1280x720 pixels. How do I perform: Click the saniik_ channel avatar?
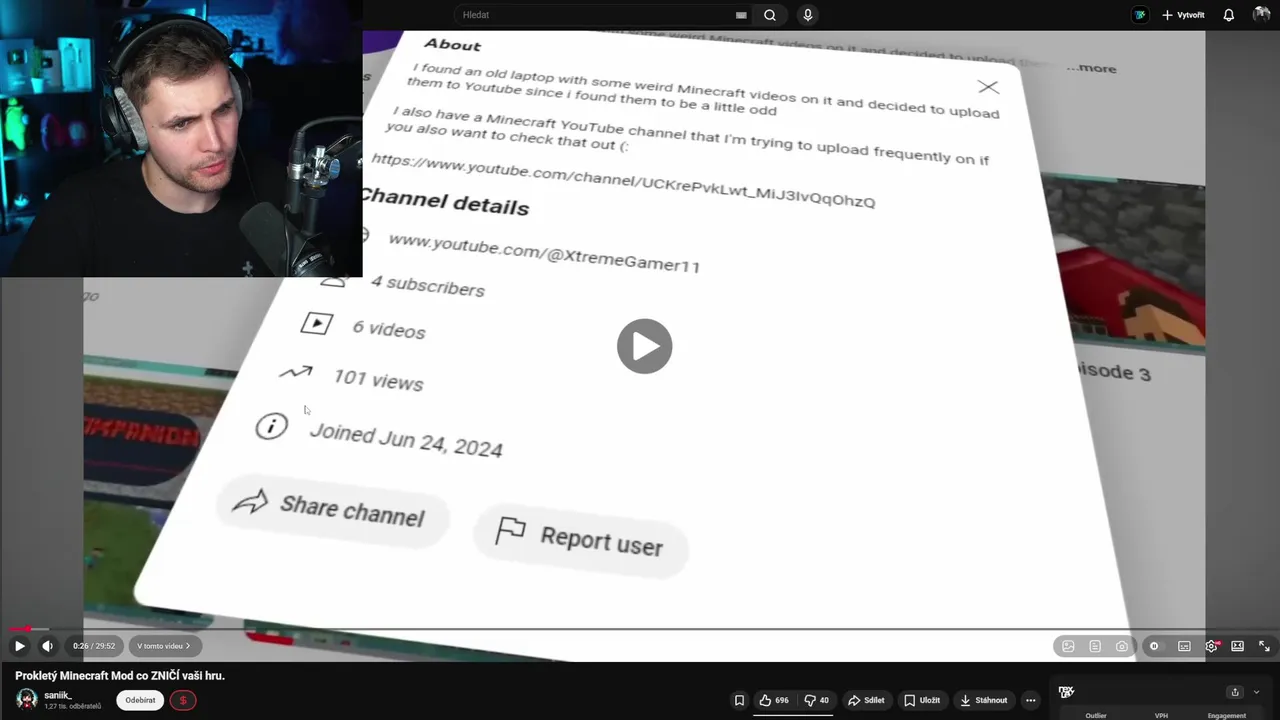click(x=27, y=700)
